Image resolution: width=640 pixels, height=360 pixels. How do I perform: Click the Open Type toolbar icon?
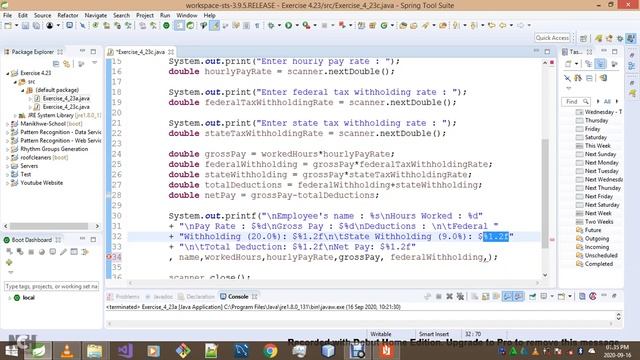(x=403, y=26)
